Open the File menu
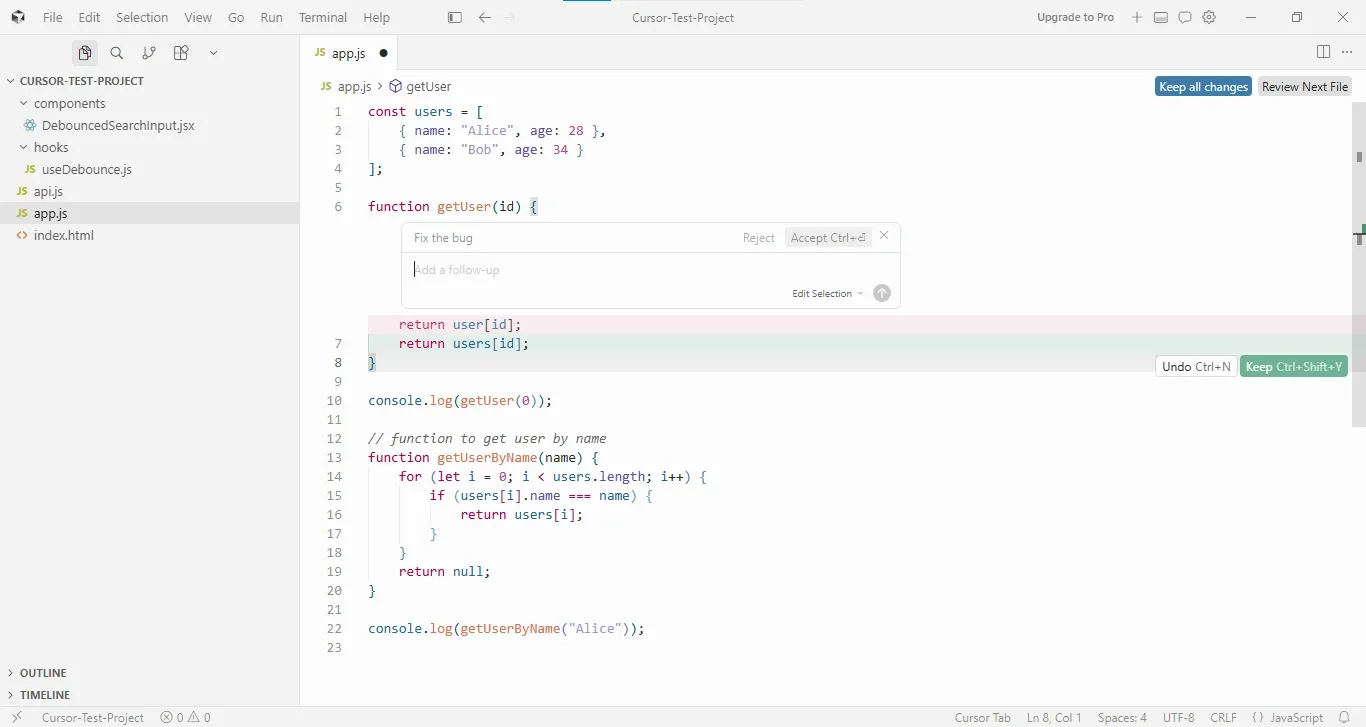This screenshot has height=727, width=1366. pos(52,17)
